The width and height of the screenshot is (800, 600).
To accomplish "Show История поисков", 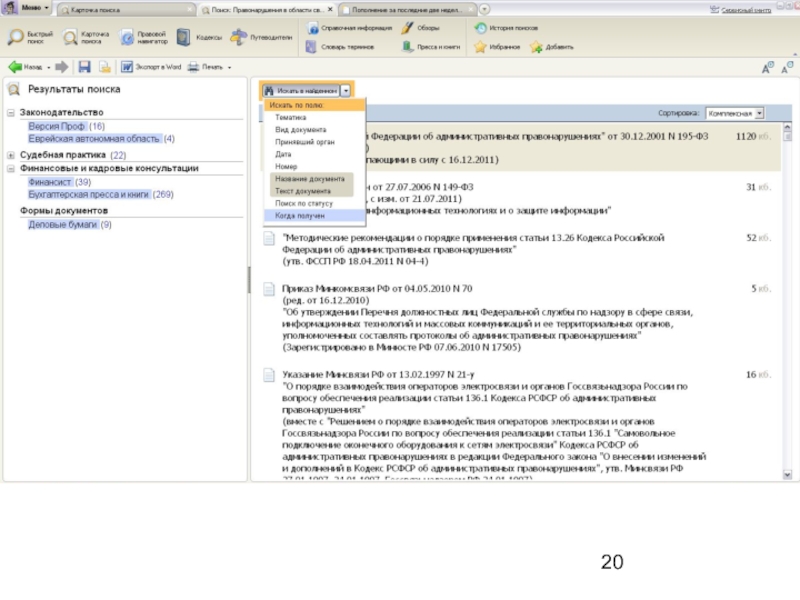I will (506, 28).
